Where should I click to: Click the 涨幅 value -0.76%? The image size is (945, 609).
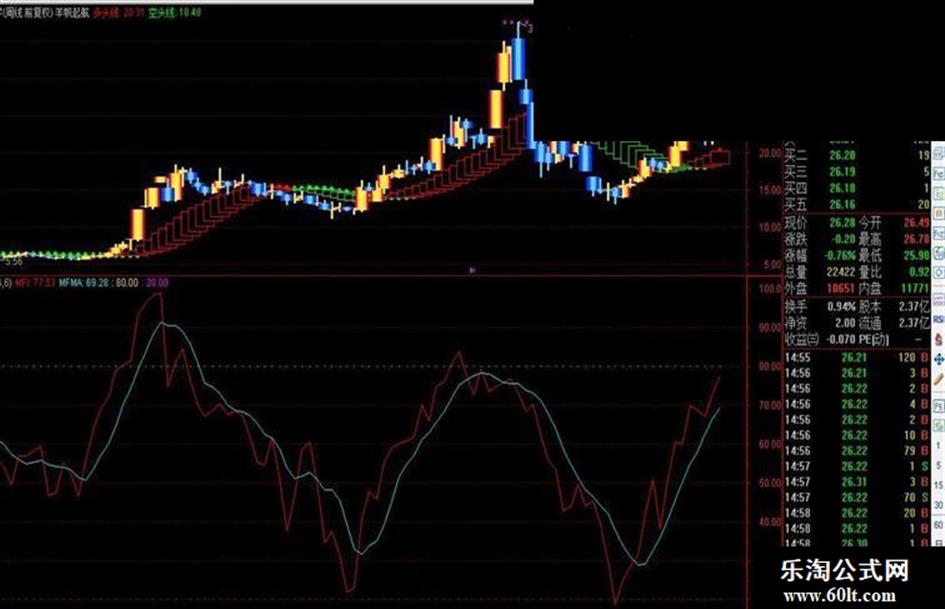click(841, 256)
